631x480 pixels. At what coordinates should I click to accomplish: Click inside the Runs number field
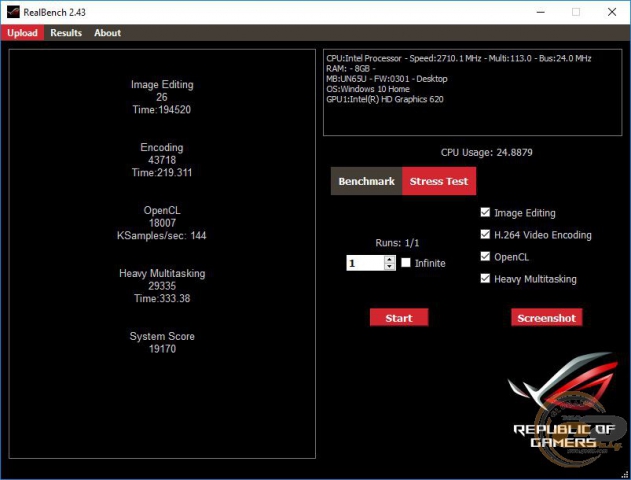point(364,263)
